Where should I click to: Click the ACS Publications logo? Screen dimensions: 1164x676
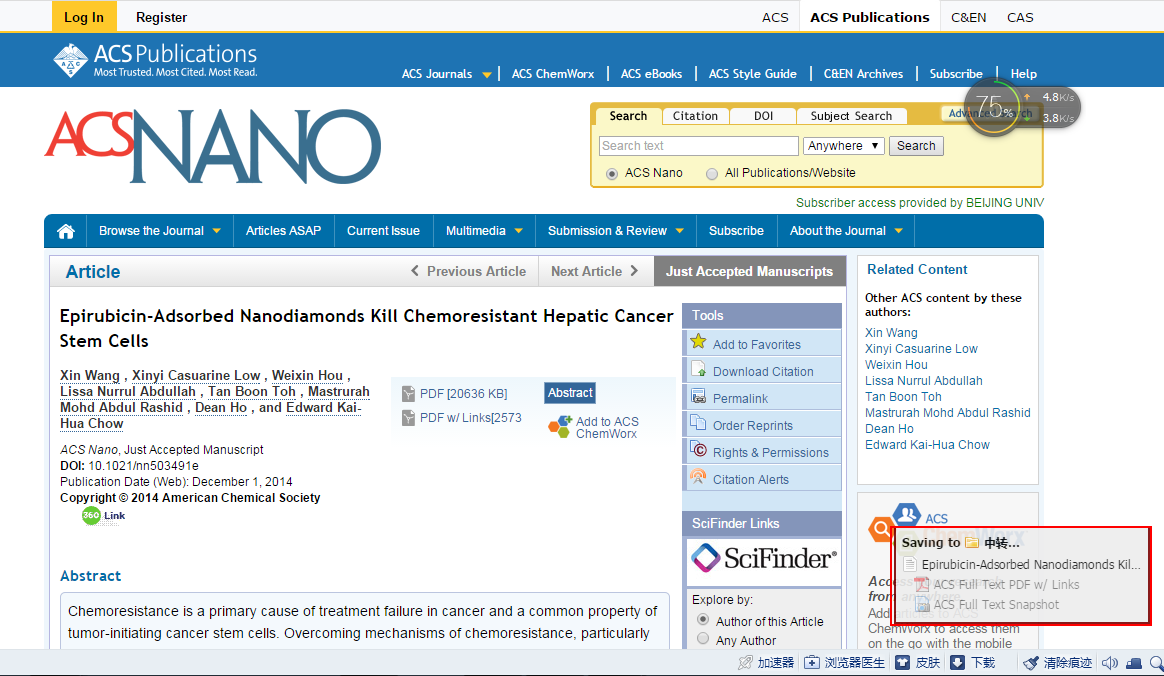point(155,60)
